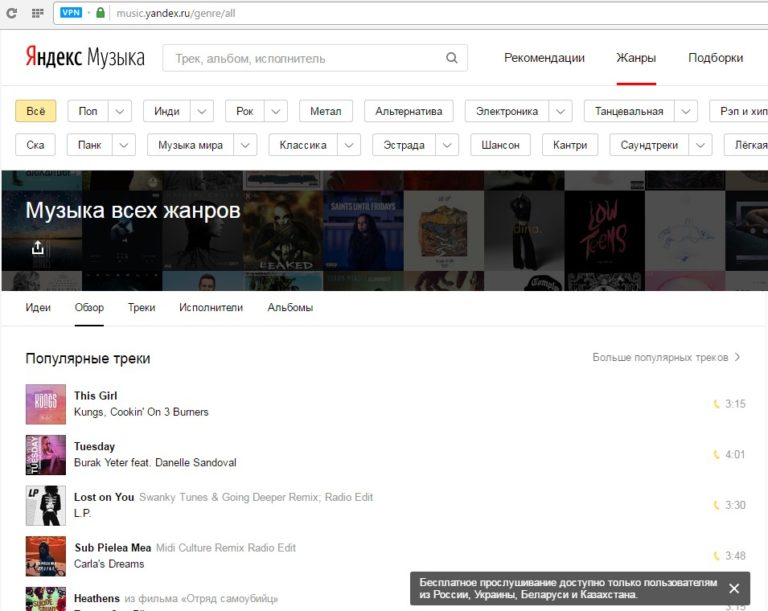
Task: Expand the Танцевальная subgenre dropdown arrow
Action: (x=686, y=111)
